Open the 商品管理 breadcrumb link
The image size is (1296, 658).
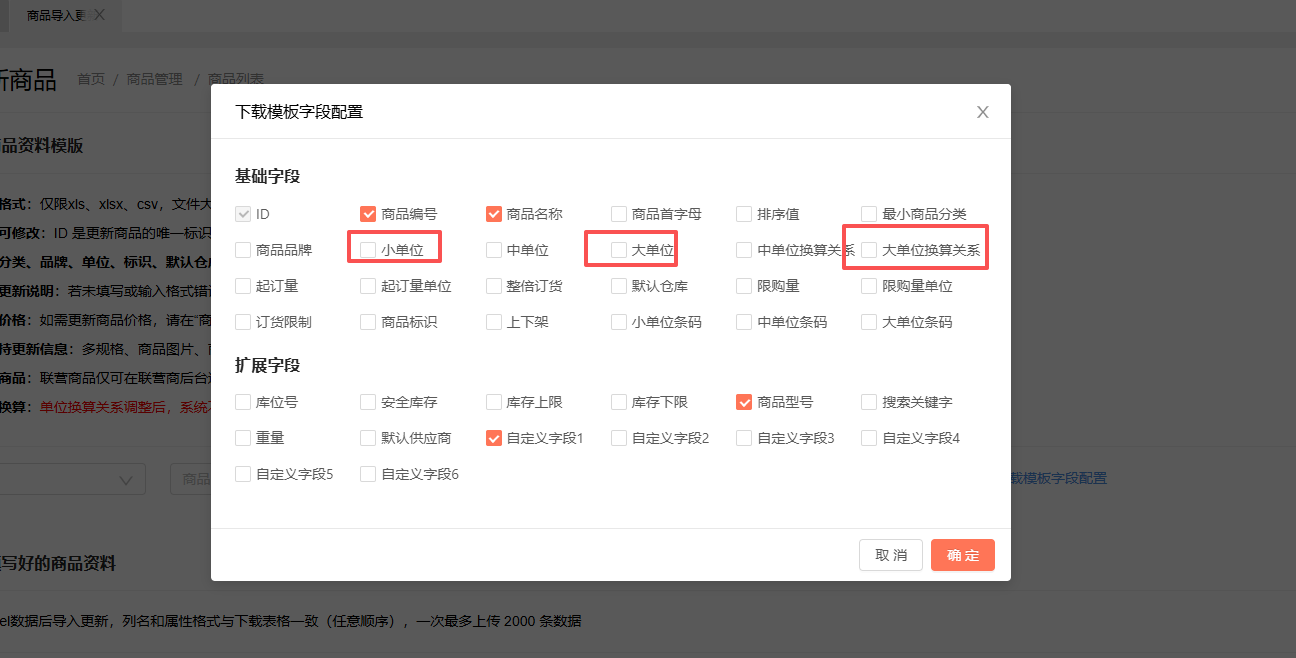(x=155, y=79)
